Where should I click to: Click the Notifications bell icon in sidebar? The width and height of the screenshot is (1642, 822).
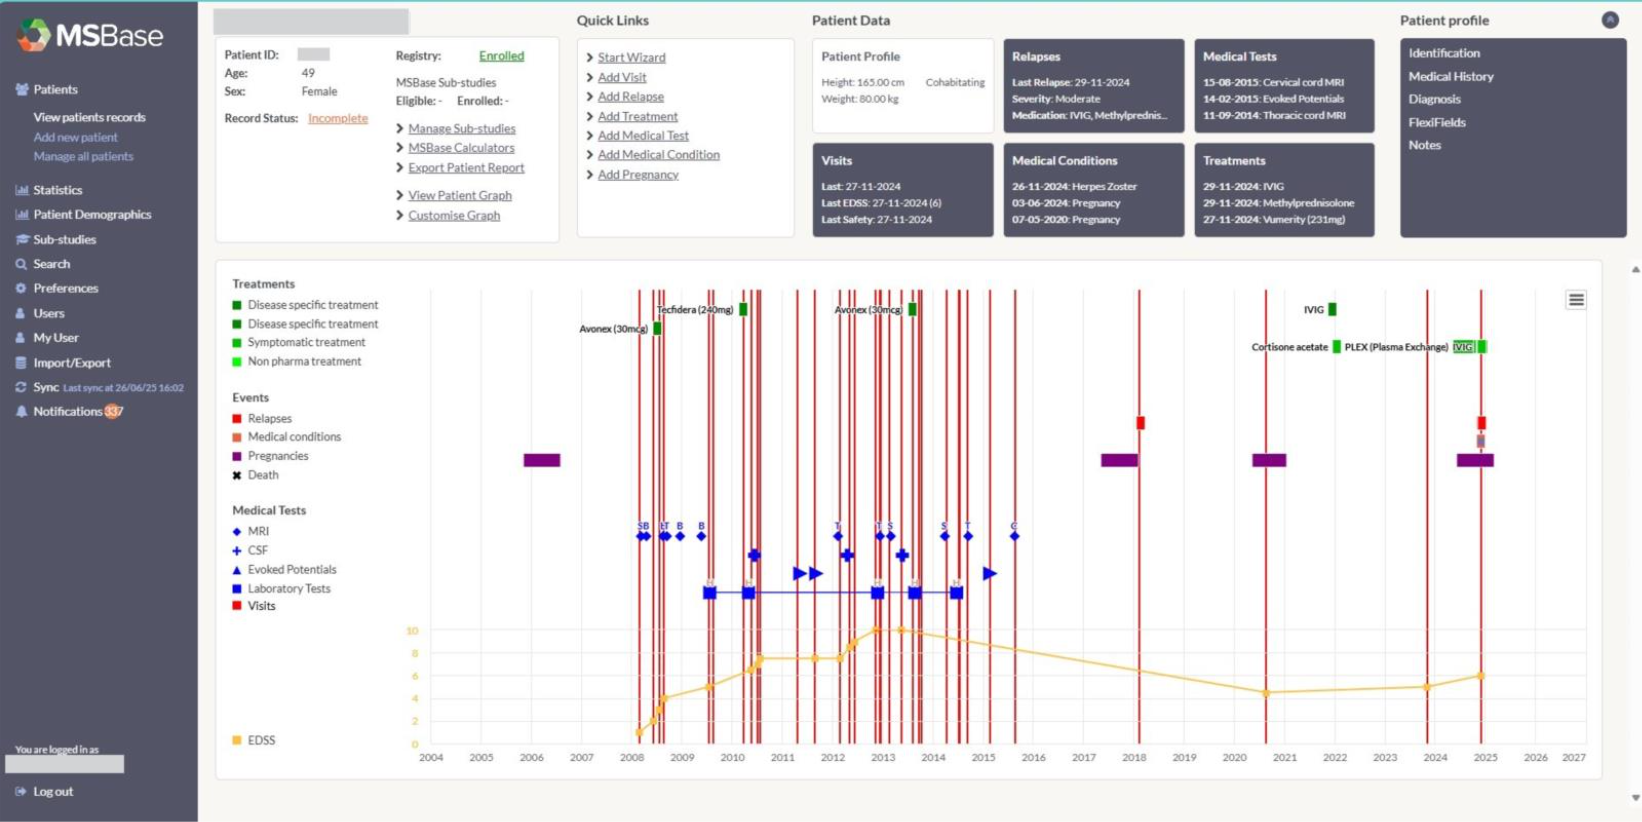[21, 412]
